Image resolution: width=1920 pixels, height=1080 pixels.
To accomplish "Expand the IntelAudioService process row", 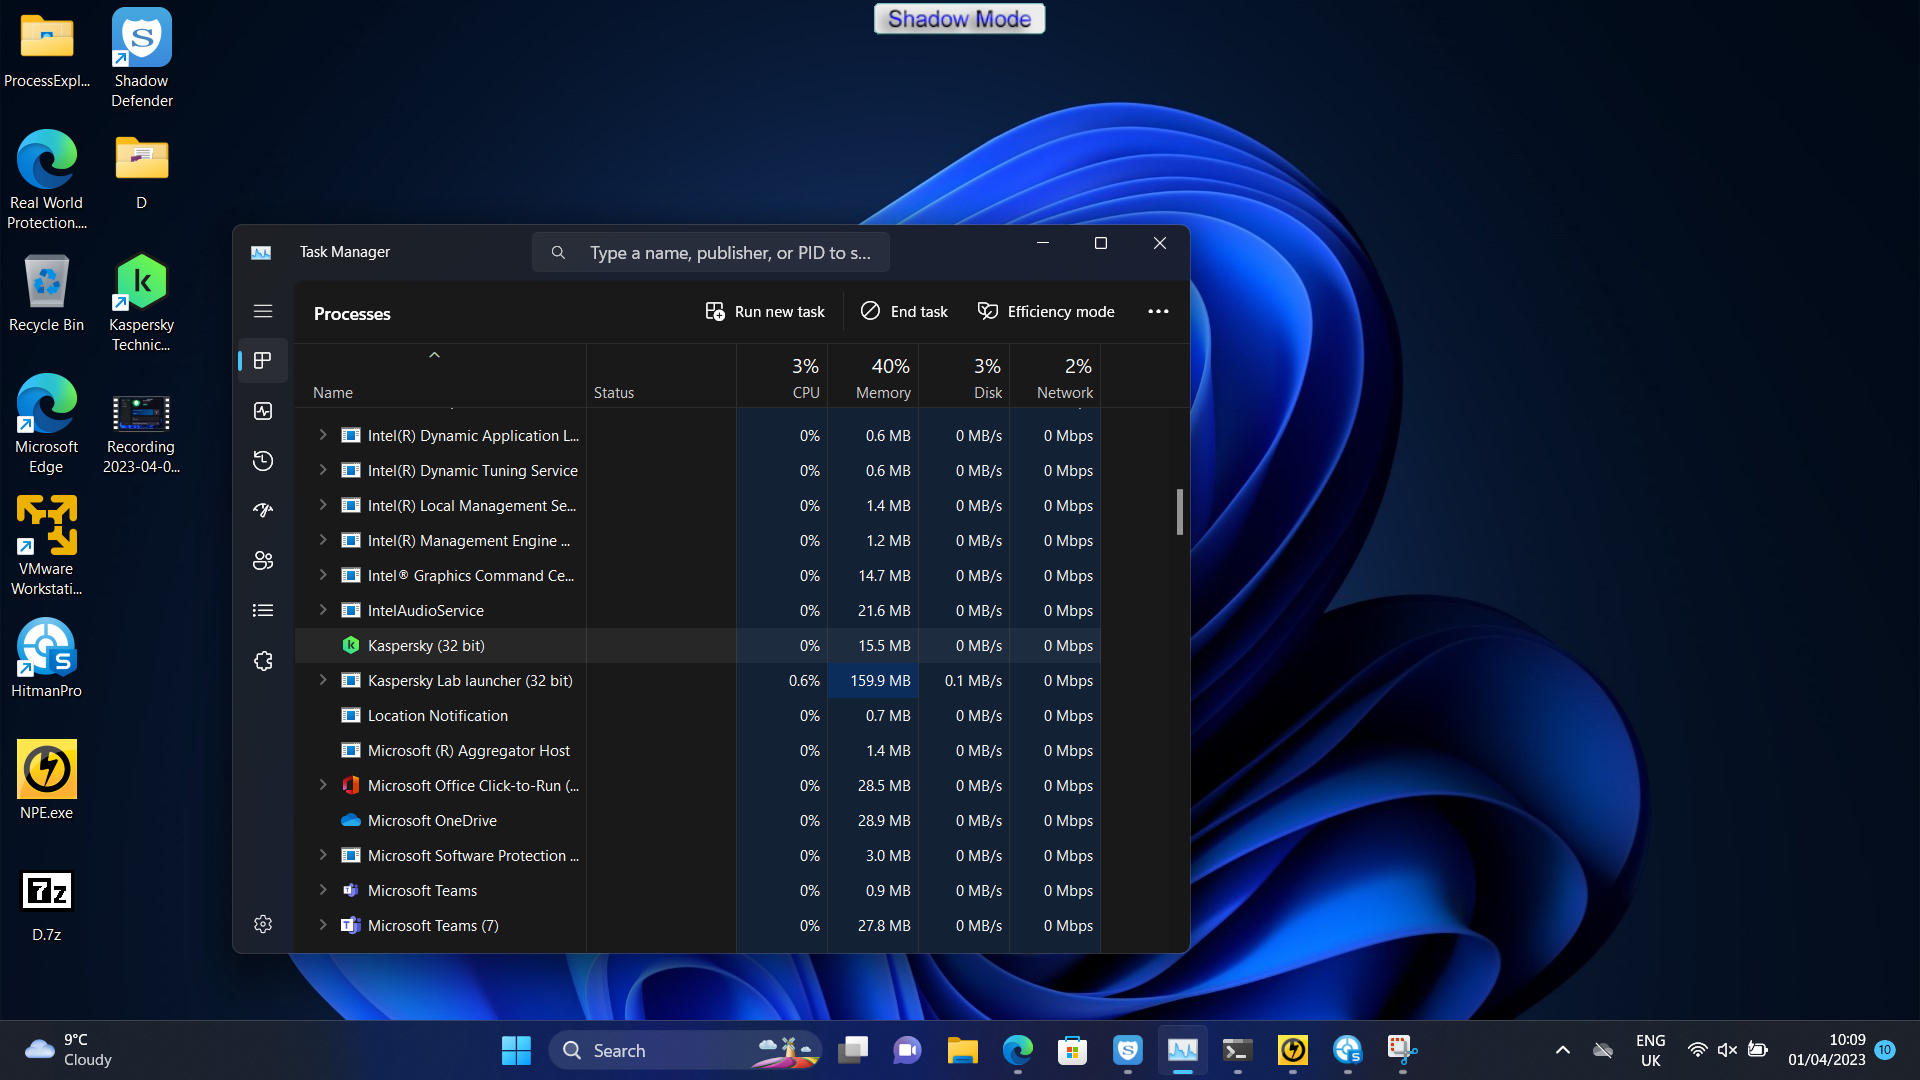I will 322,610.
